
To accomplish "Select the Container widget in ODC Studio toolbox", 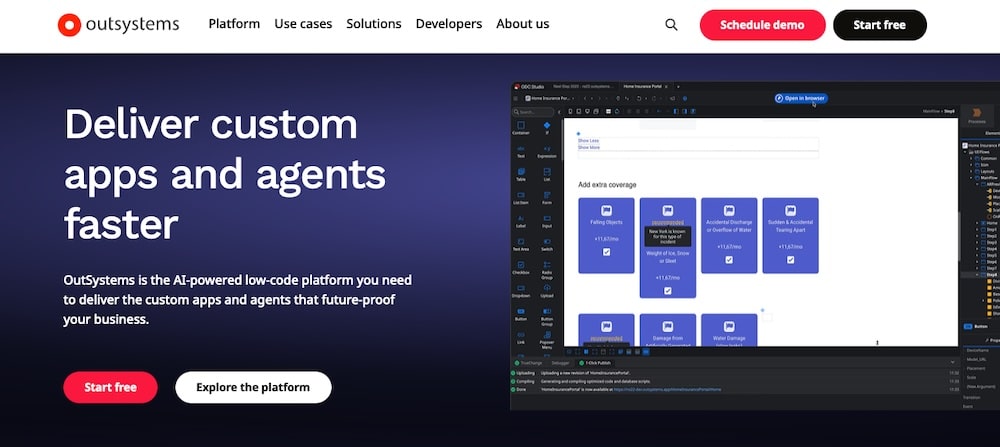I will click(520, 128).
